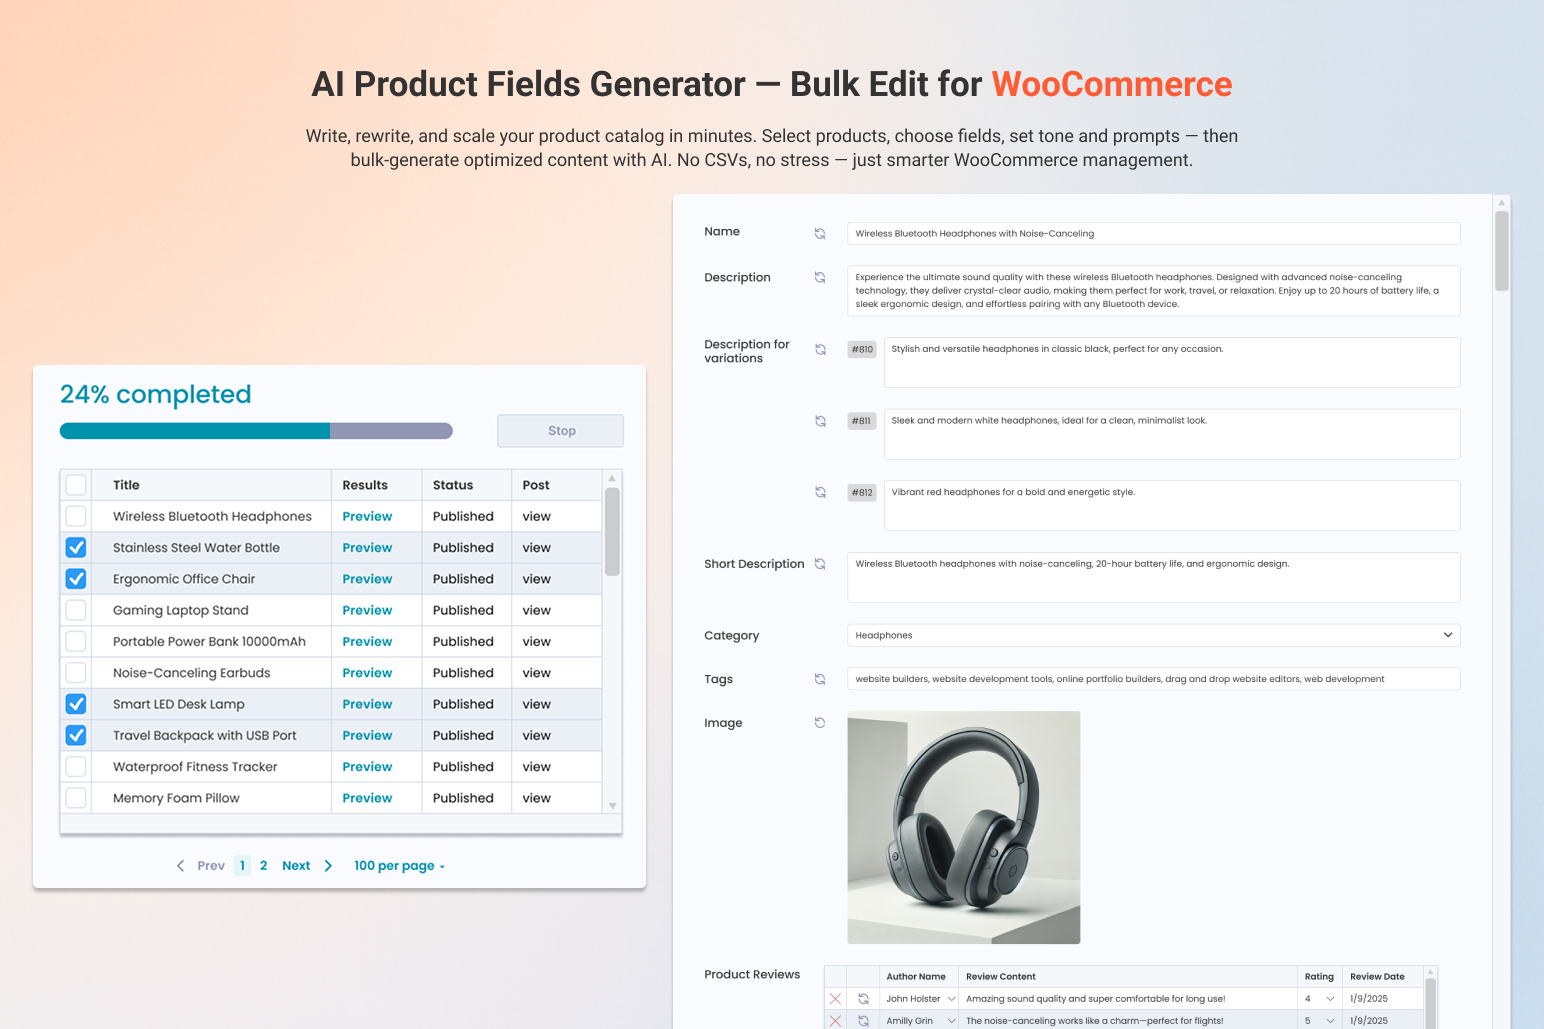Regenerate the product Image
The image size is (1544, 1029).
tap(820, 722)
